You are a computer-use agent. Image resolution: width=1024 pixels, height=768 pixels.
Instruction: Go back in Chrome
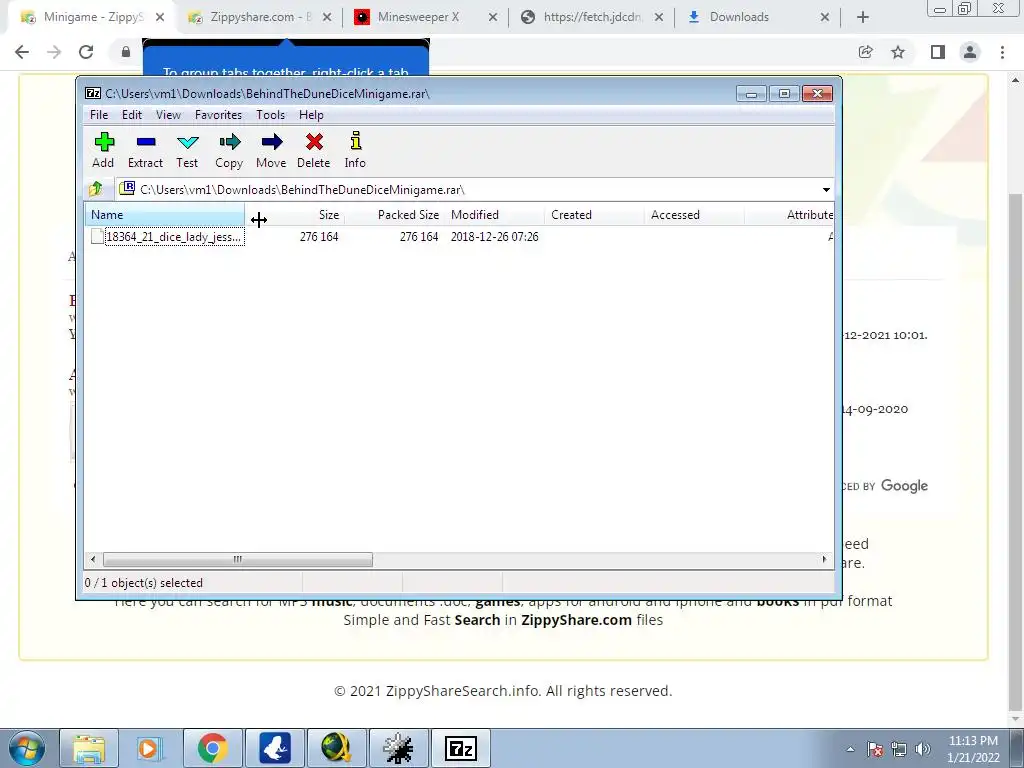coord(22,52)
